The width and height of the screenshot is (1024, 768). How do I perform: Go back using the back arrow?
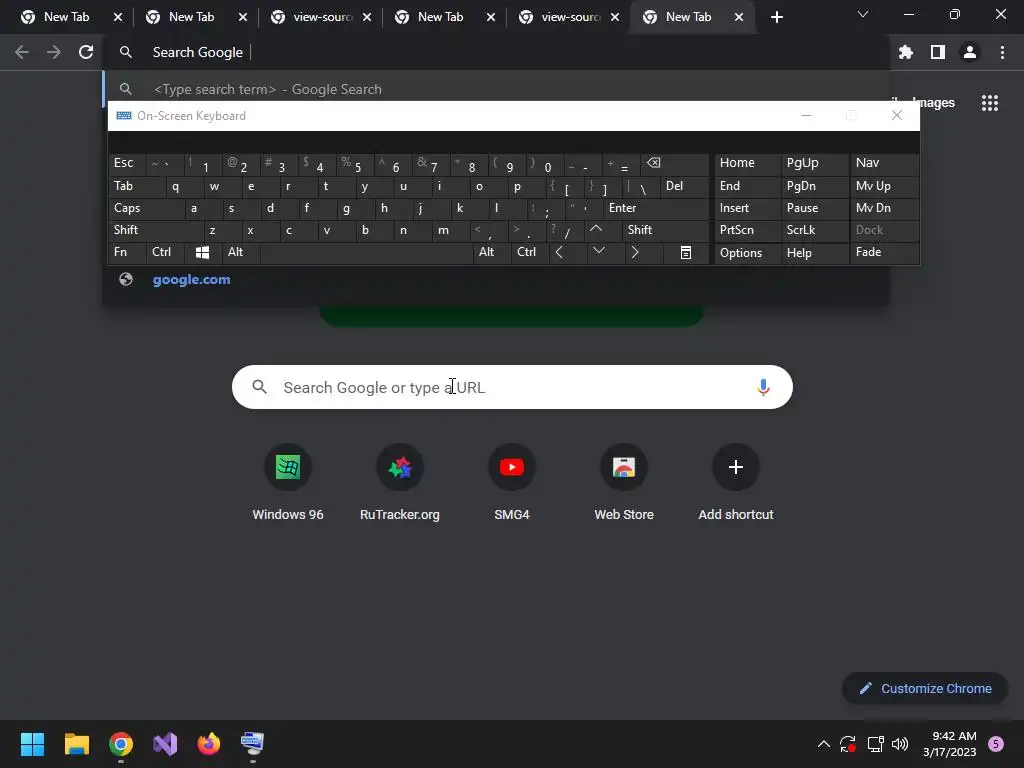pyautogui.click(x=22, y=52)
